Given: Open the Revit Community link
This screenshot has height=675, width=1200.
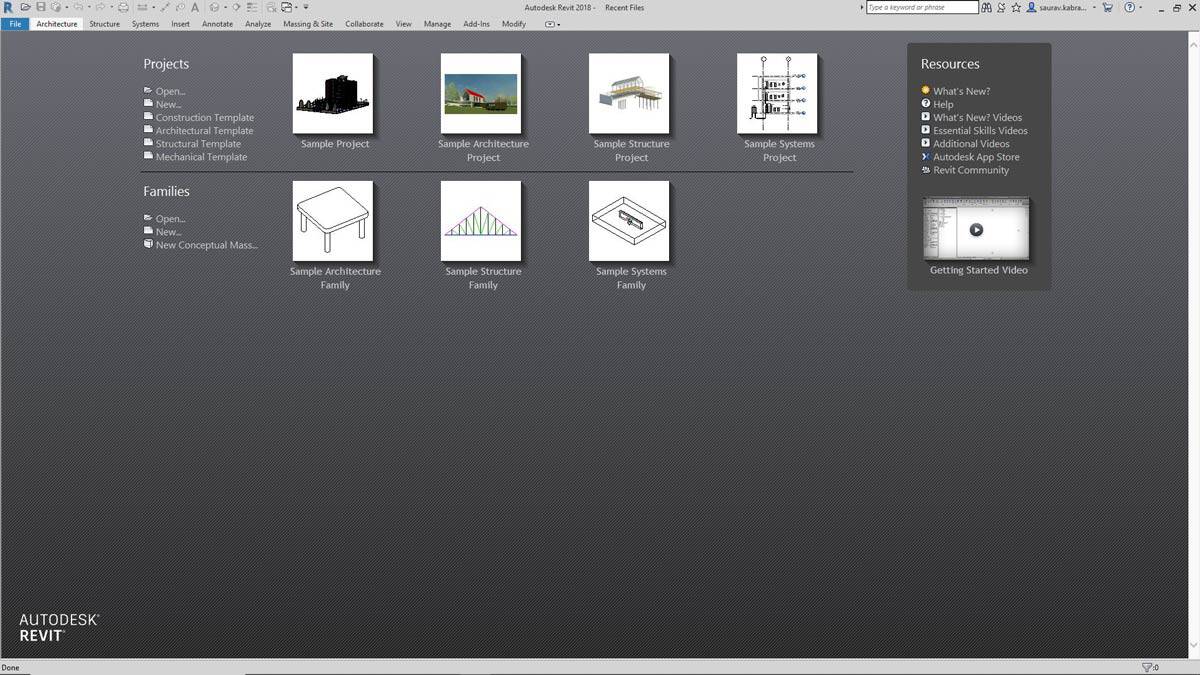Looking at the screenshot, I should [971, 170].
